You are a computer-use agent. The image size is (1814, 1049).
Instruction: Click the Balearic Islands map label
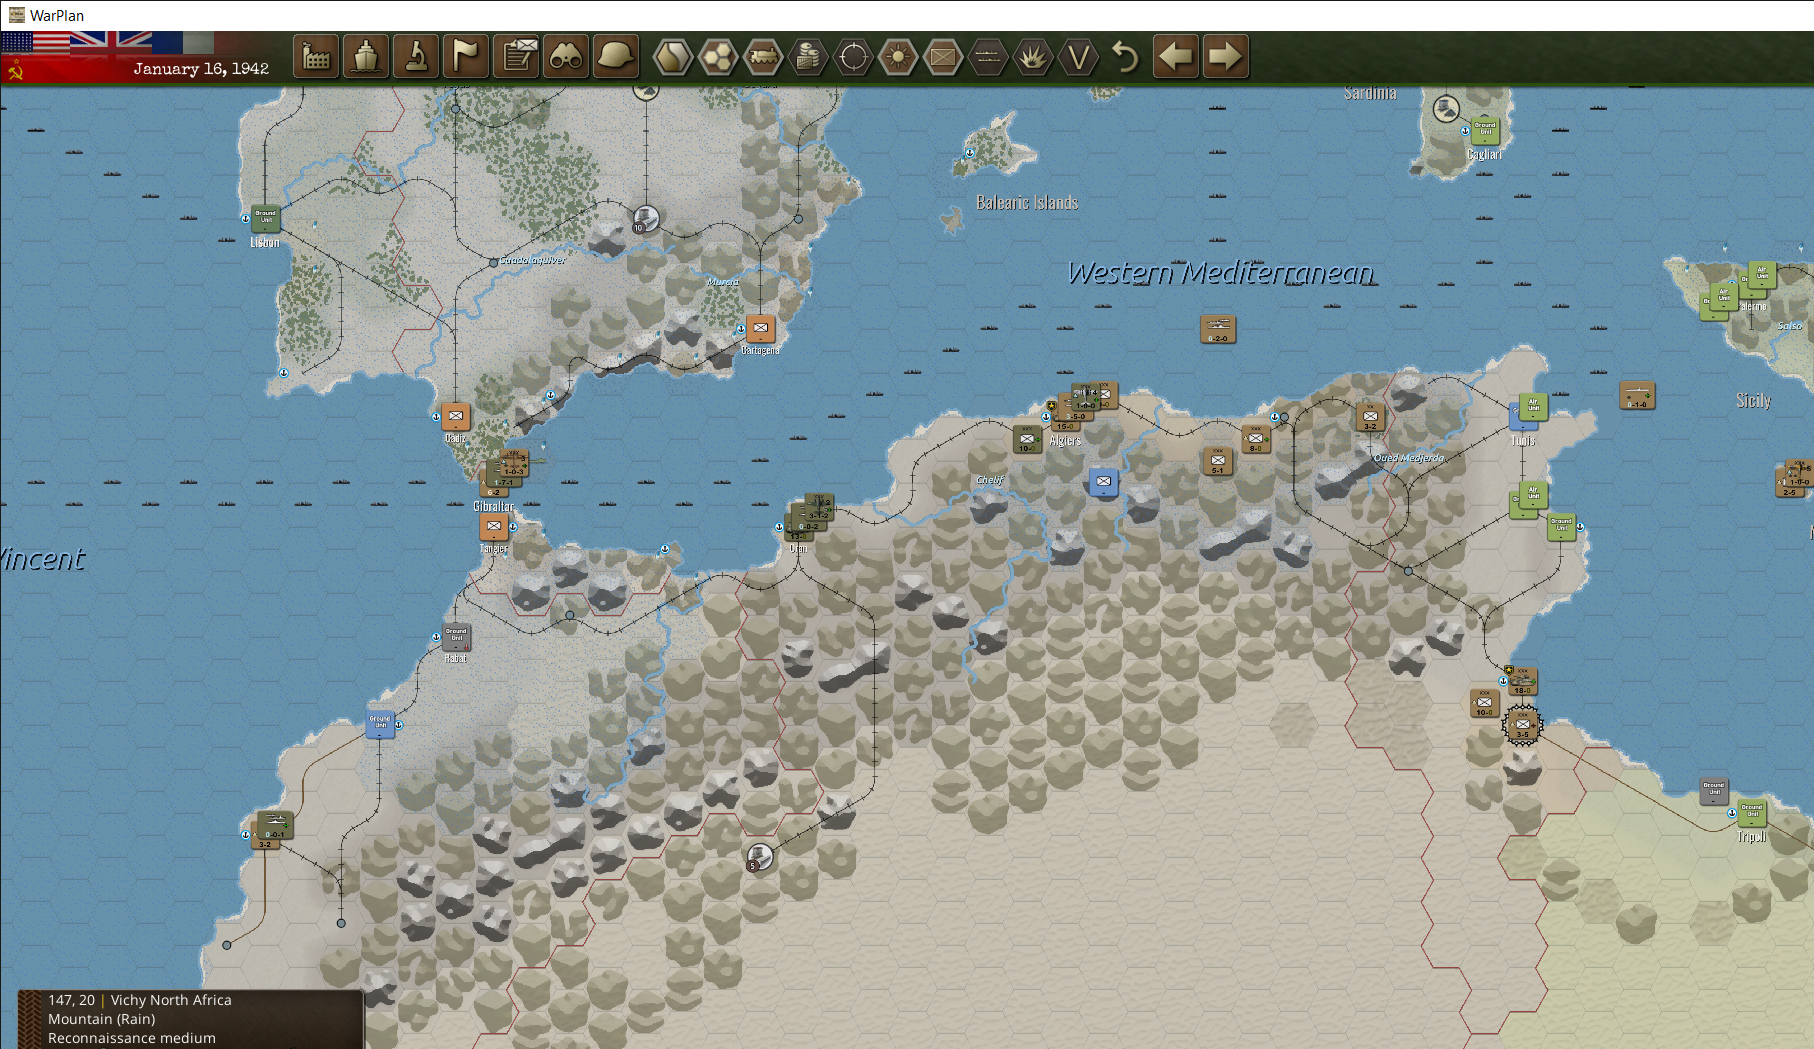(x=1027, y=203)
